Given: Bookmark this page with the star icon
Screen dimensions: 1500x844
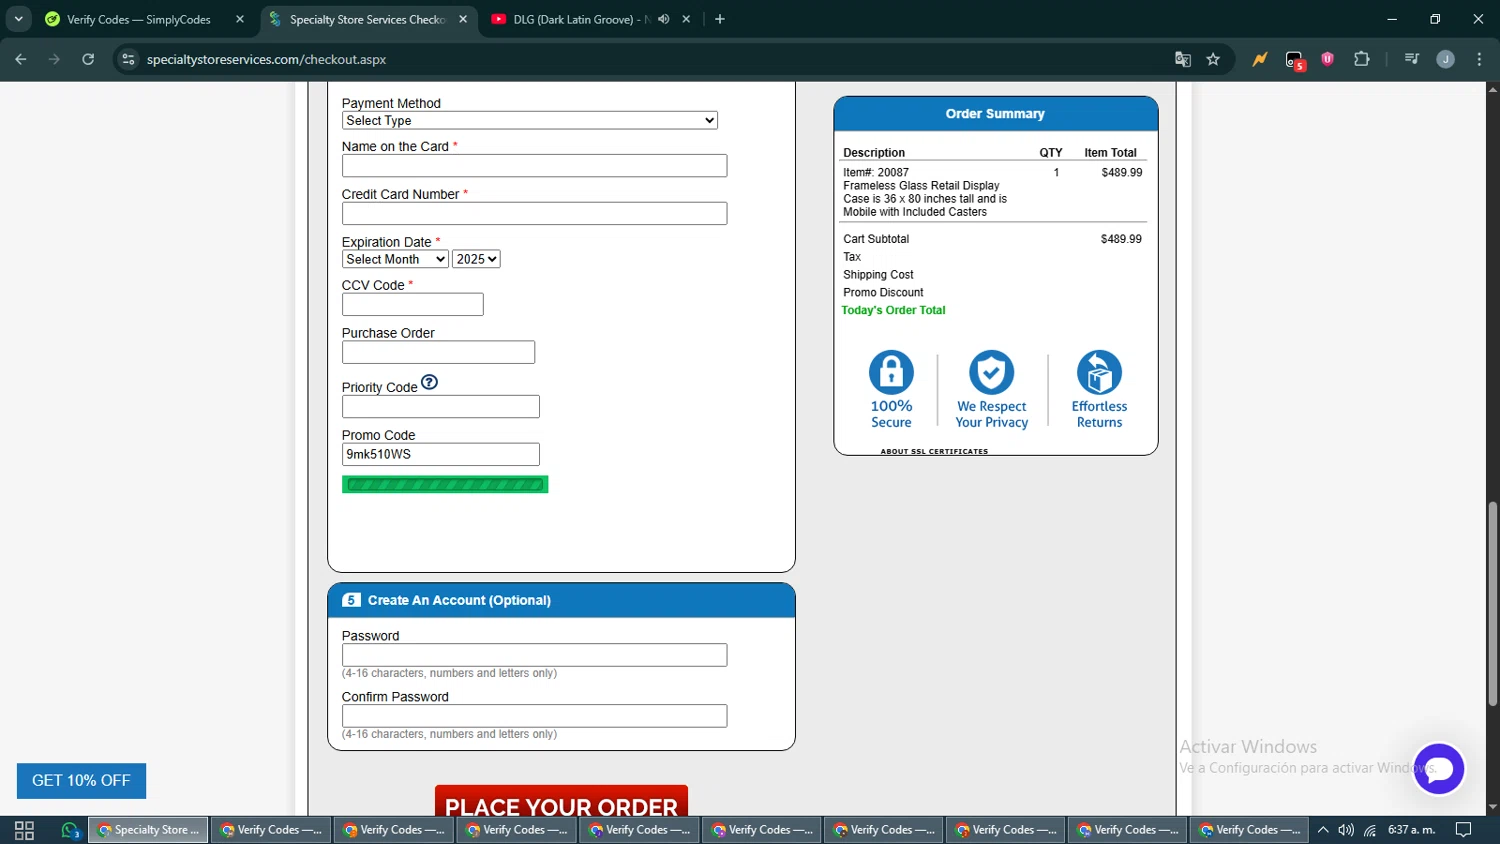Looking at the screenshot, I should 1213,59.
